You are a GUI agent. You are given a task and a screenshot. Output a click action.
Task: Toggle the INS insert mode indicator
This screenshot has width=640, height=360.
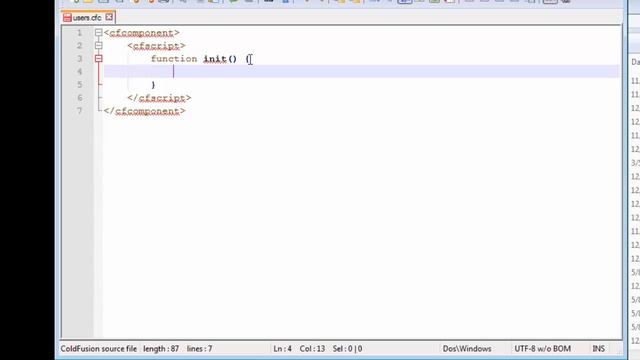[598, 349]
